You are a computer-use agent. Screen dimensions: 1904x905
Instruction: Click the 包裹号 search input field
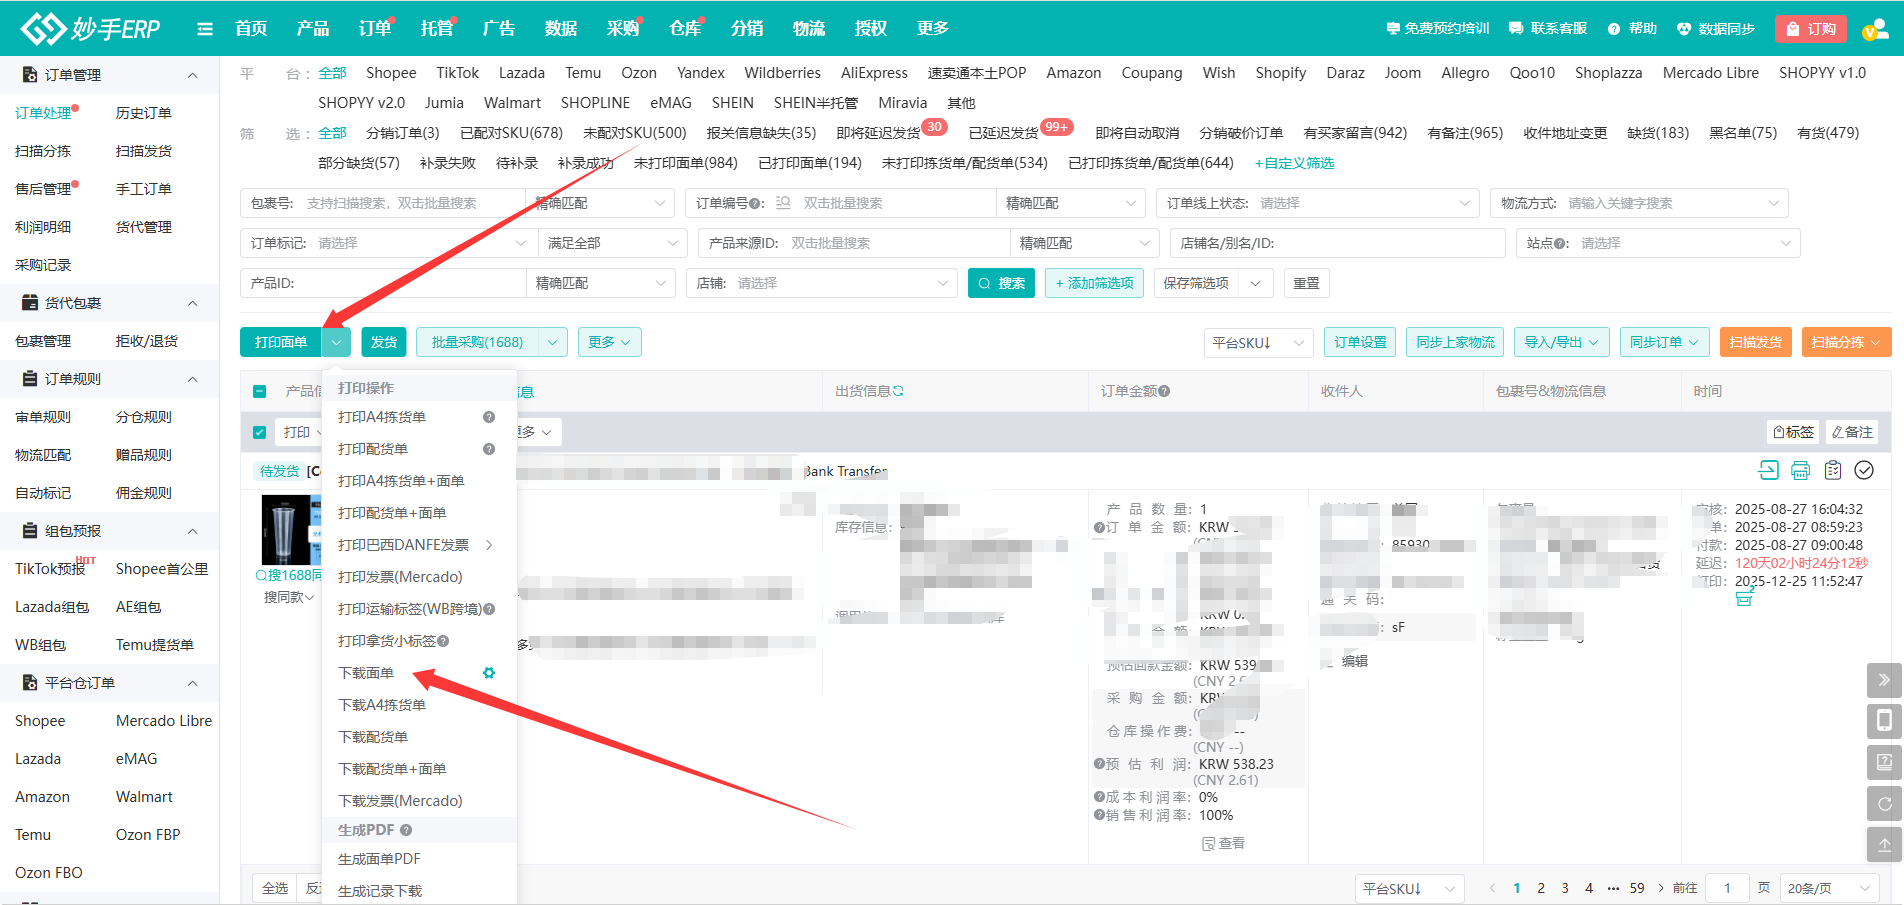point(383,203)
